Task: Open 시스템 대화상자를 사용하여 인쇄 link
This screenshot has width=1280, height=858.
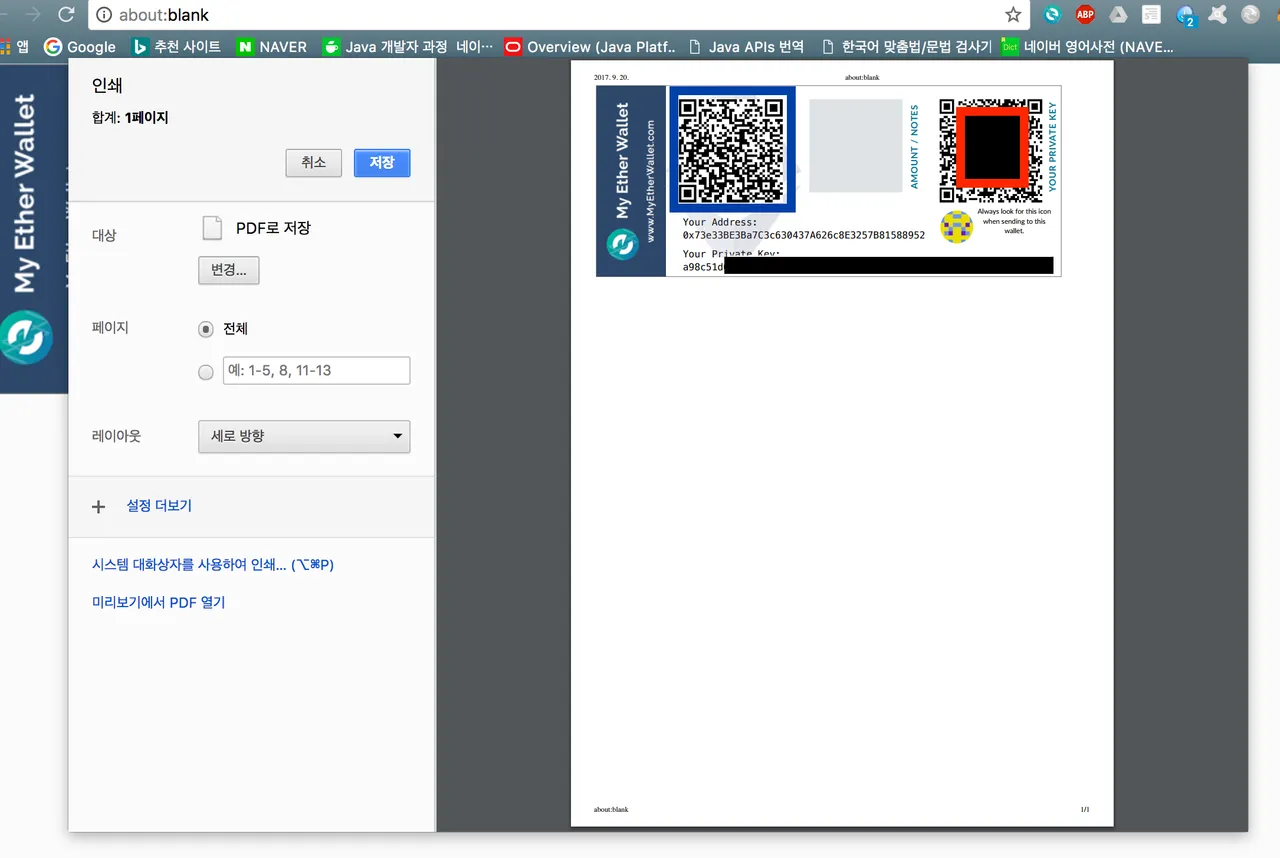Action: pos(213,565)
